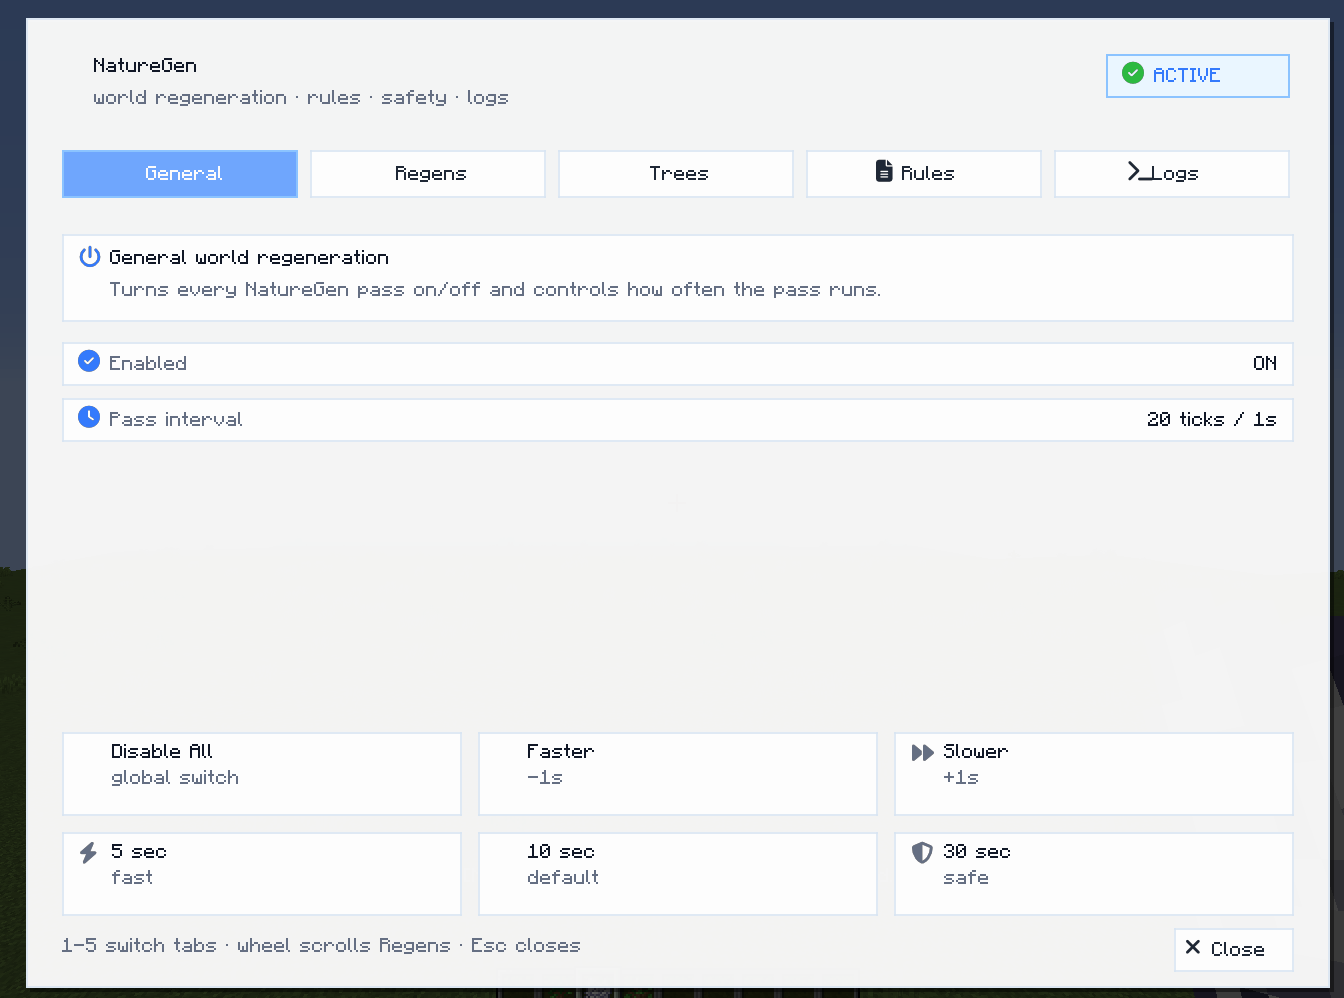This screenshot has height=998, width=1344.
Task: Click the terminal prompt icon on Logs tab
Action: 1138,171
